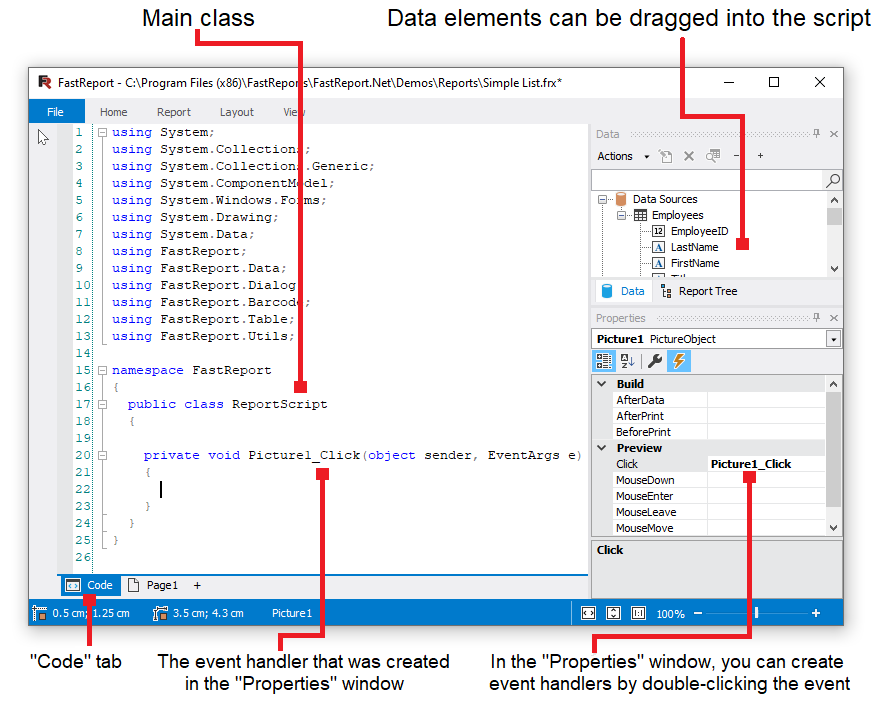Select the LastName field
Viewport: 878px width, 702px height.
(x=694, y=247)
